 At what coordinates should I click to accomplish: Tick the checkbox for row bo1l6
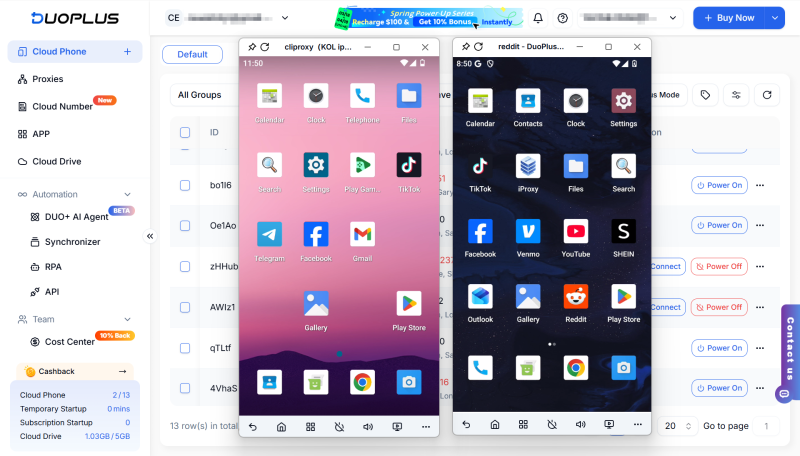click(185, 185)
